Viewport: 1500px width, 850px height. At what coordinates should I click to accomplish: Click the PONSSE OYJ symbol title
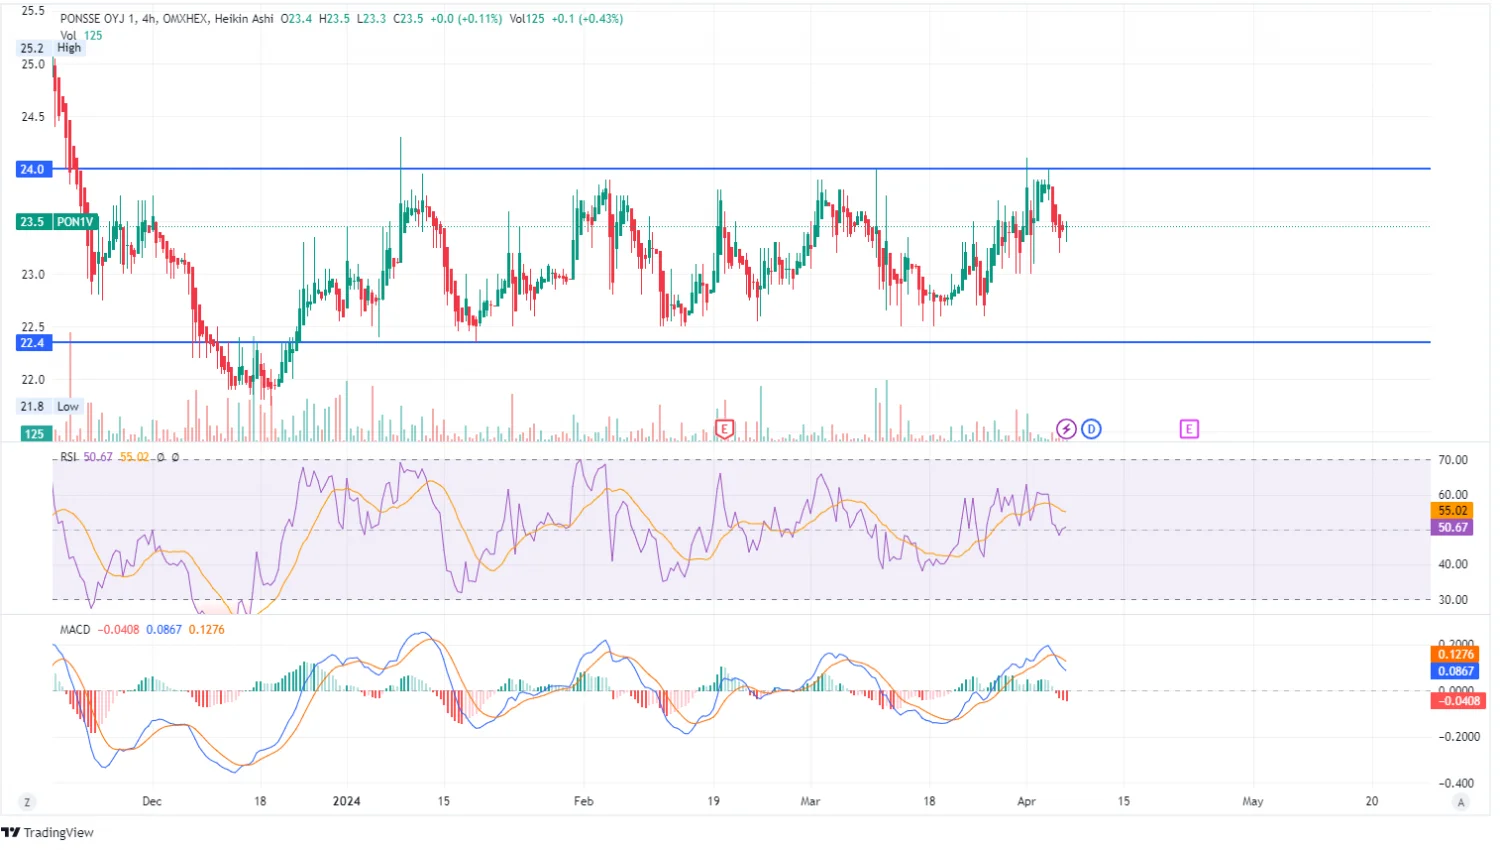coord(98,19)
